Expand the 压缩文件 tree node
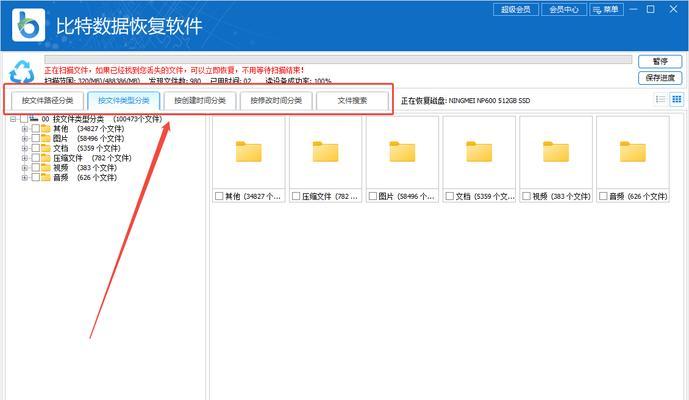 coord(25,158)
